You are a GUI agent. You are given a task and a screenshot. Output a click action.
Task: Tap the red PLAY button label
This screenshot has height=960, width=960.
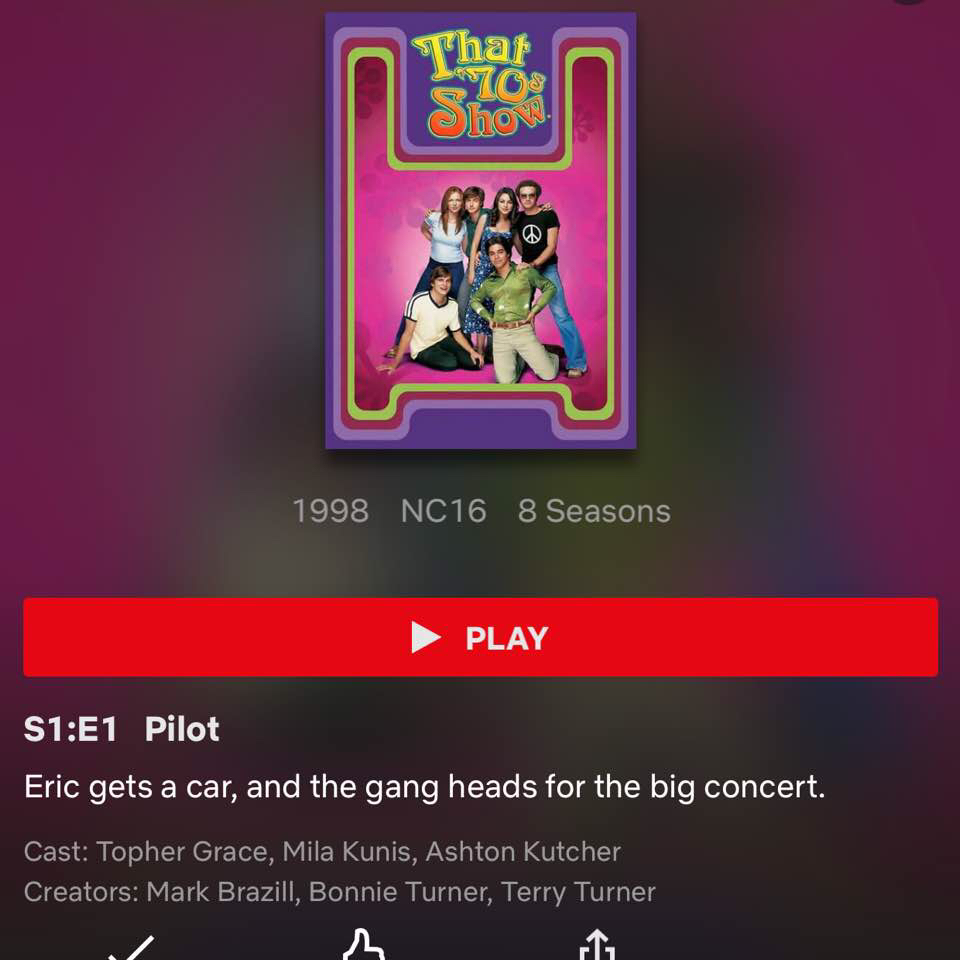[x=506, y=639]
